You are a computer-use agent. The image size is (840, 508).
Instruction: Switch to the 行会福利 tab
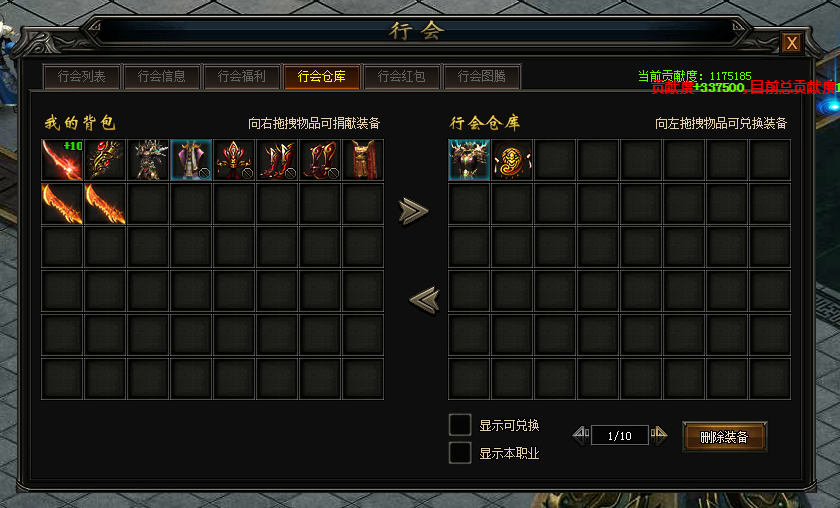click(242, 77)
